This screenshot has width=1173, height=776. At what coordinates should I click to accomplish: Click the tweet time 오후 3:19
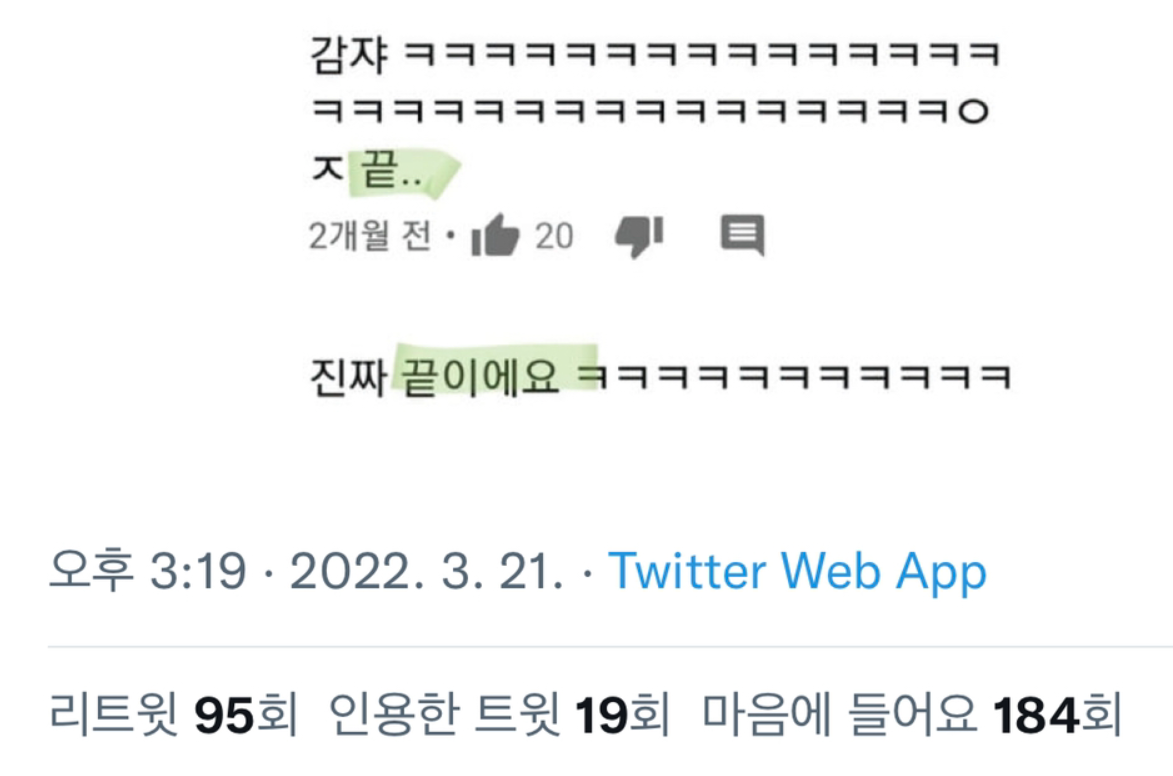tap(147, 571)
